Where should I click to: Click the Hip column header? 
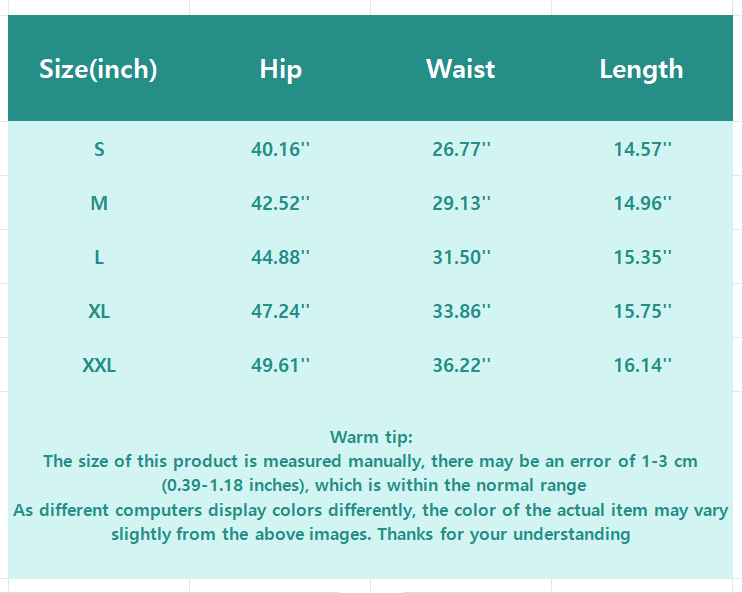[280, 69]
